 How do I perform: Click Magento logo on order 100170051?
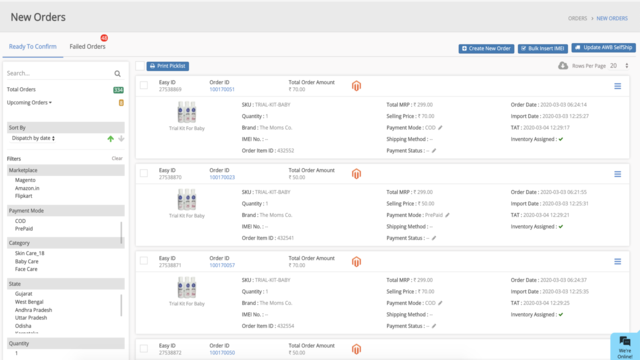pos(356,86)
